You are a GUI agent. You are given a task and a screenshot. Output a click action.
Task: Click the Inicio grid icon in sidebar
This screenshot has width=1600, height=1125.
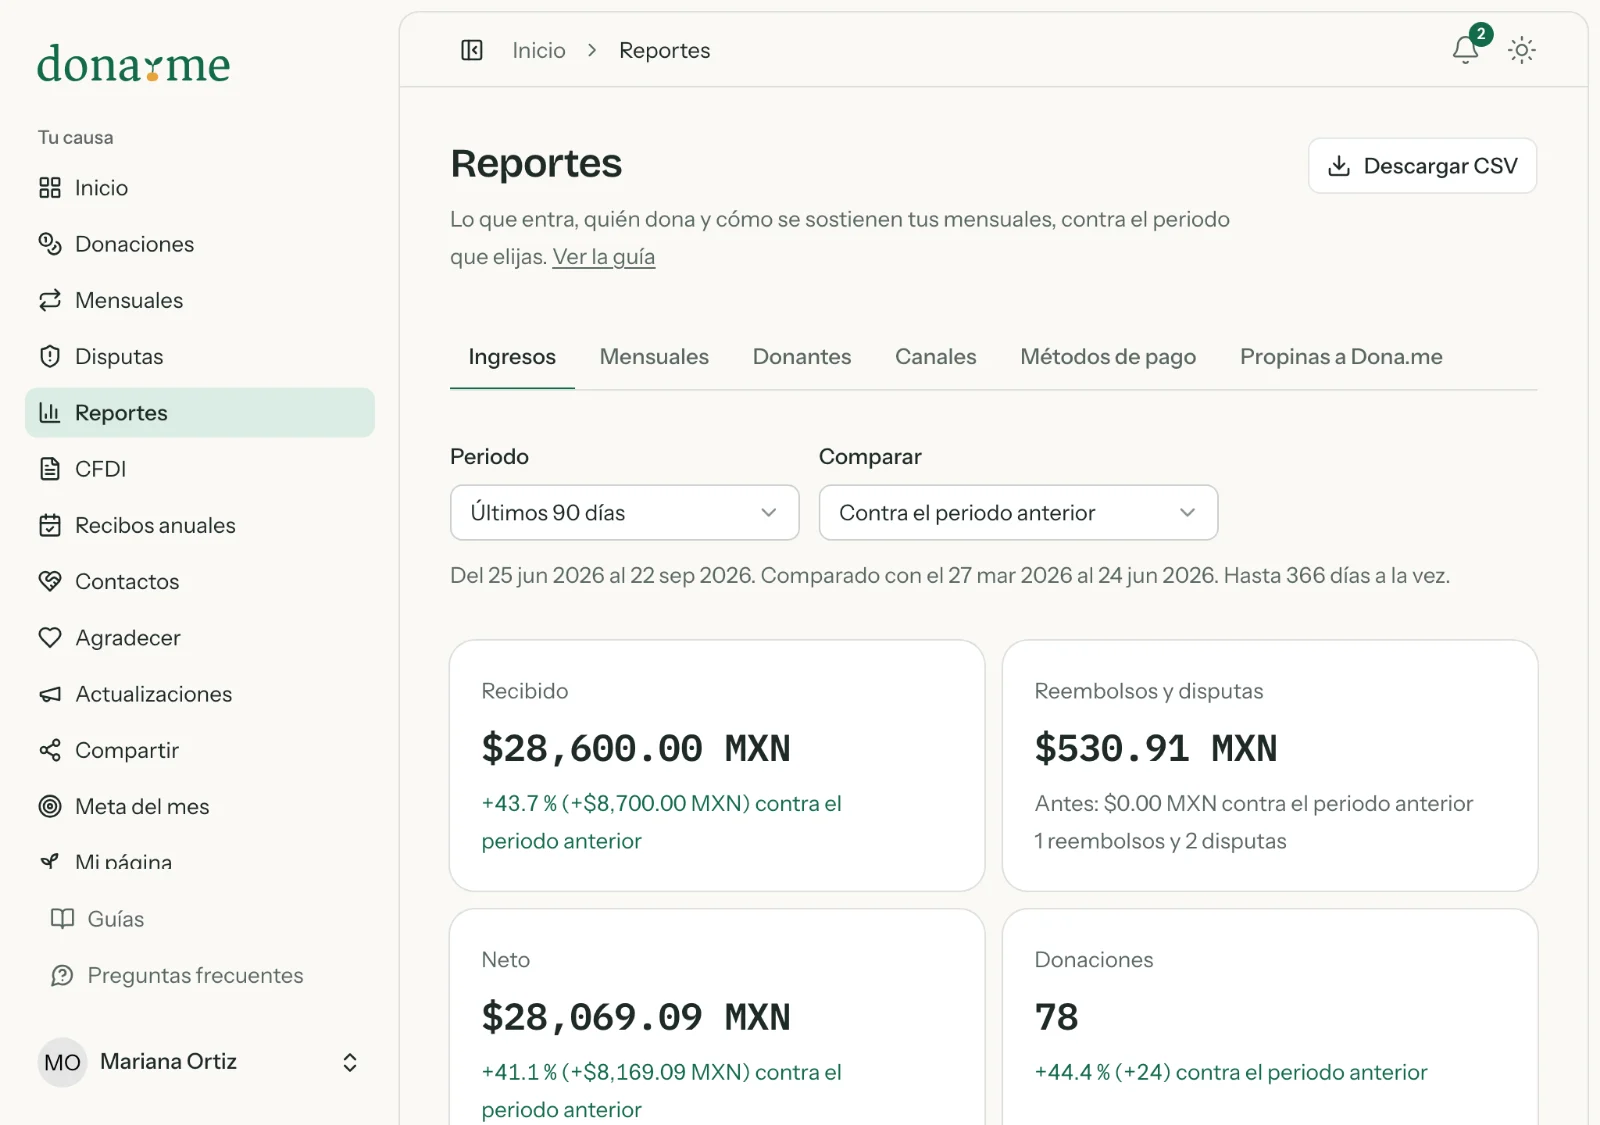[50, 188]
